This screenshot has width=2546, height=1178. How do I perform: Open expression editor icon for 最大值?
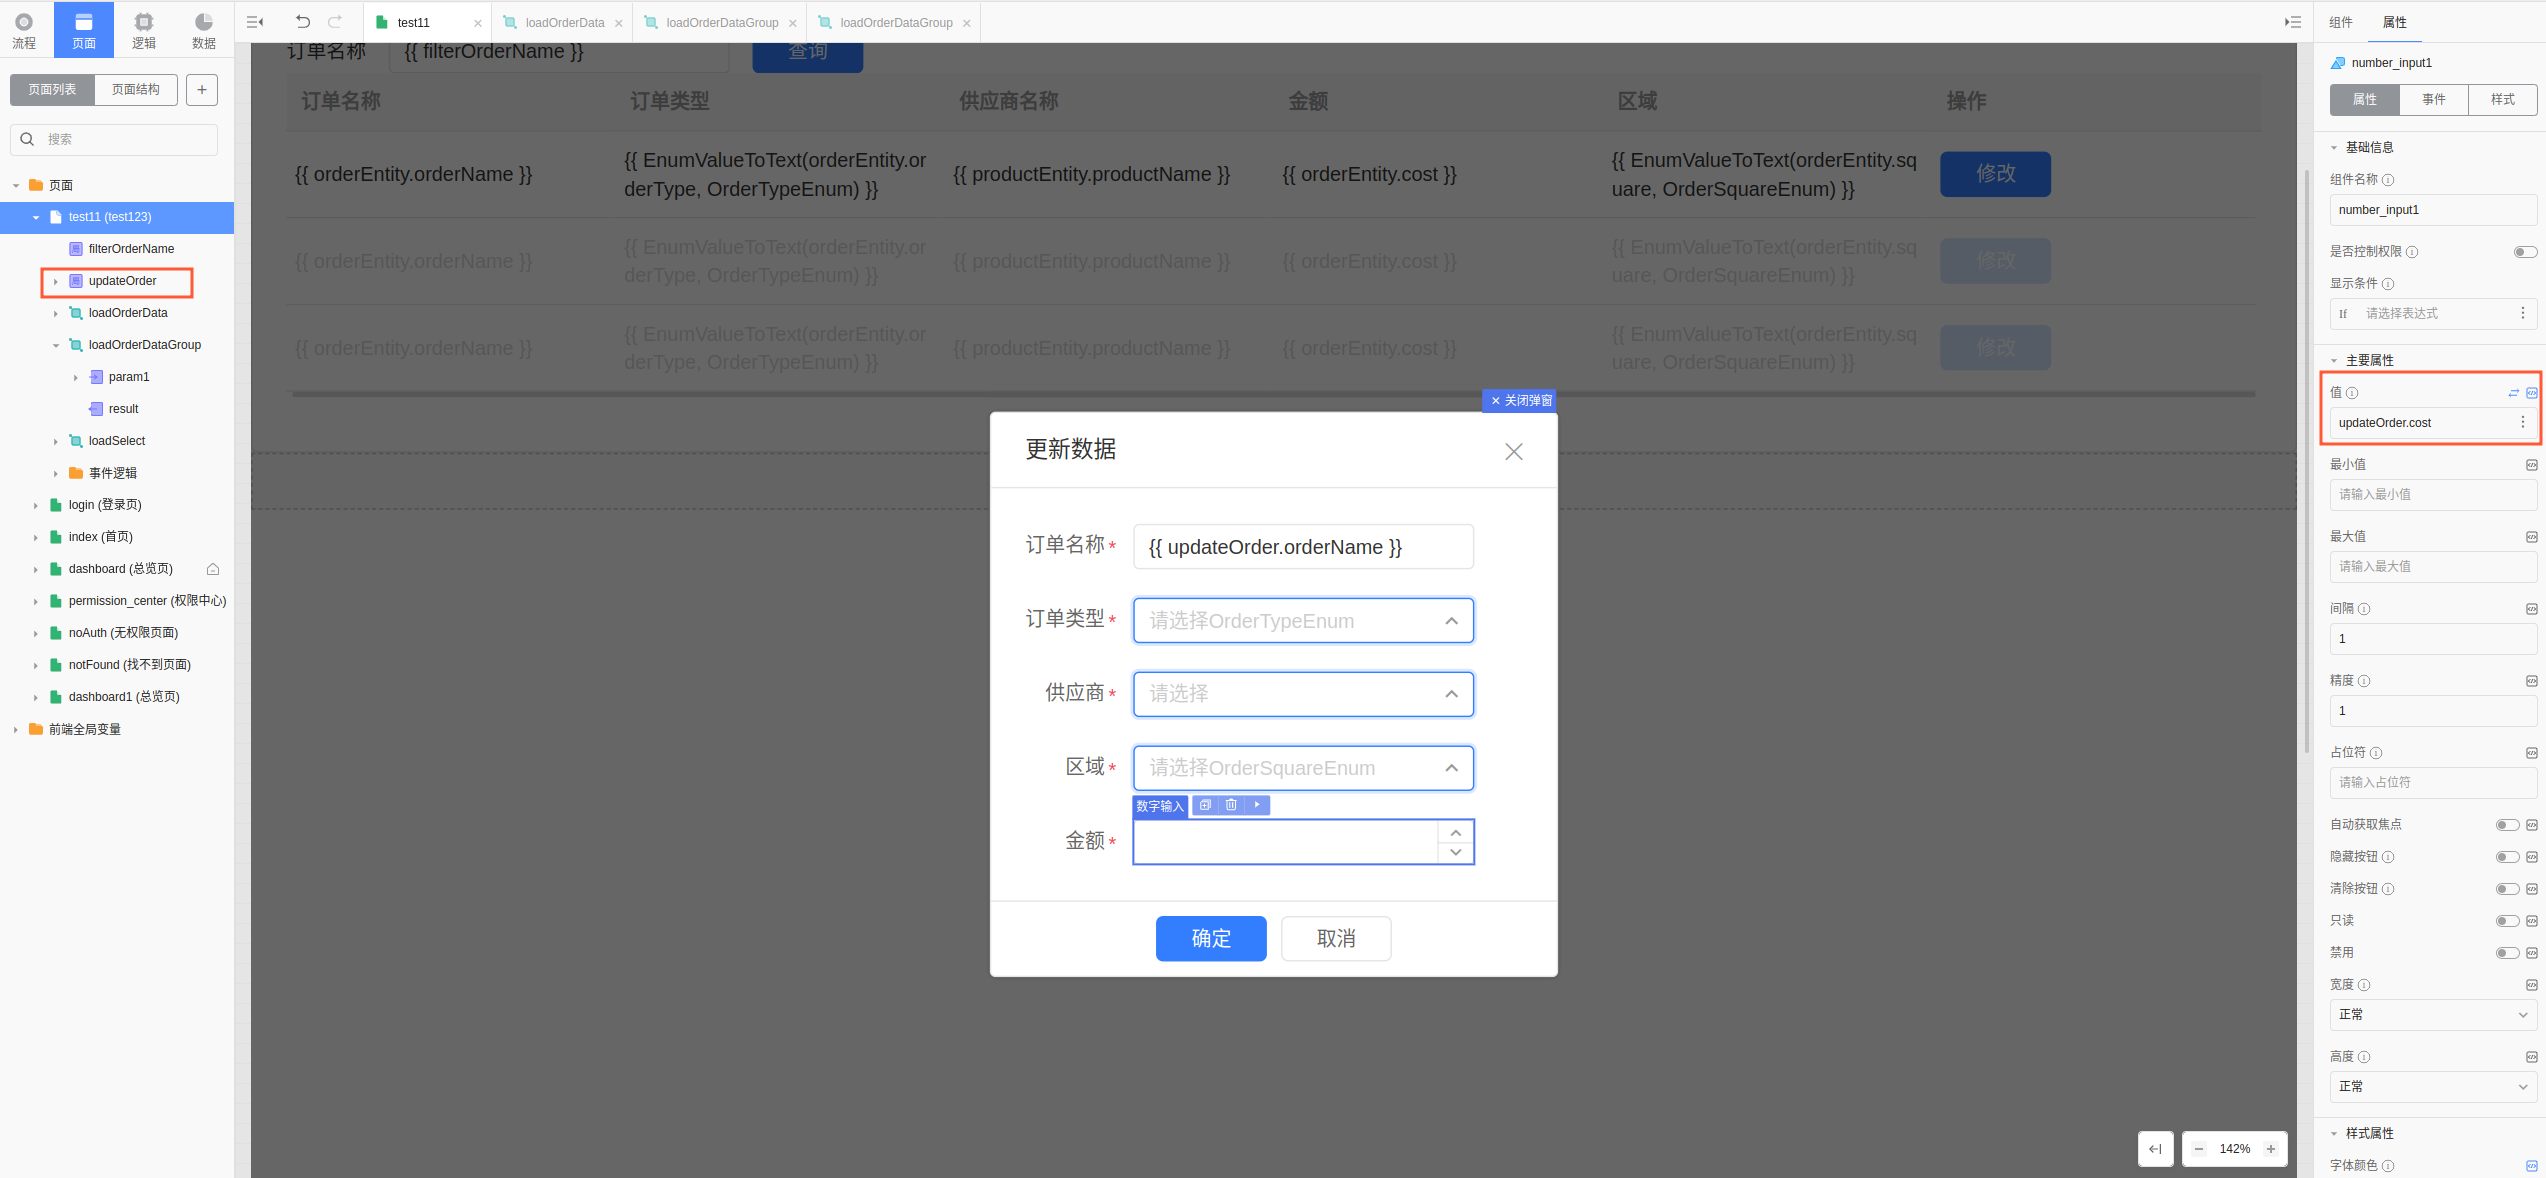coord(2532,537)
